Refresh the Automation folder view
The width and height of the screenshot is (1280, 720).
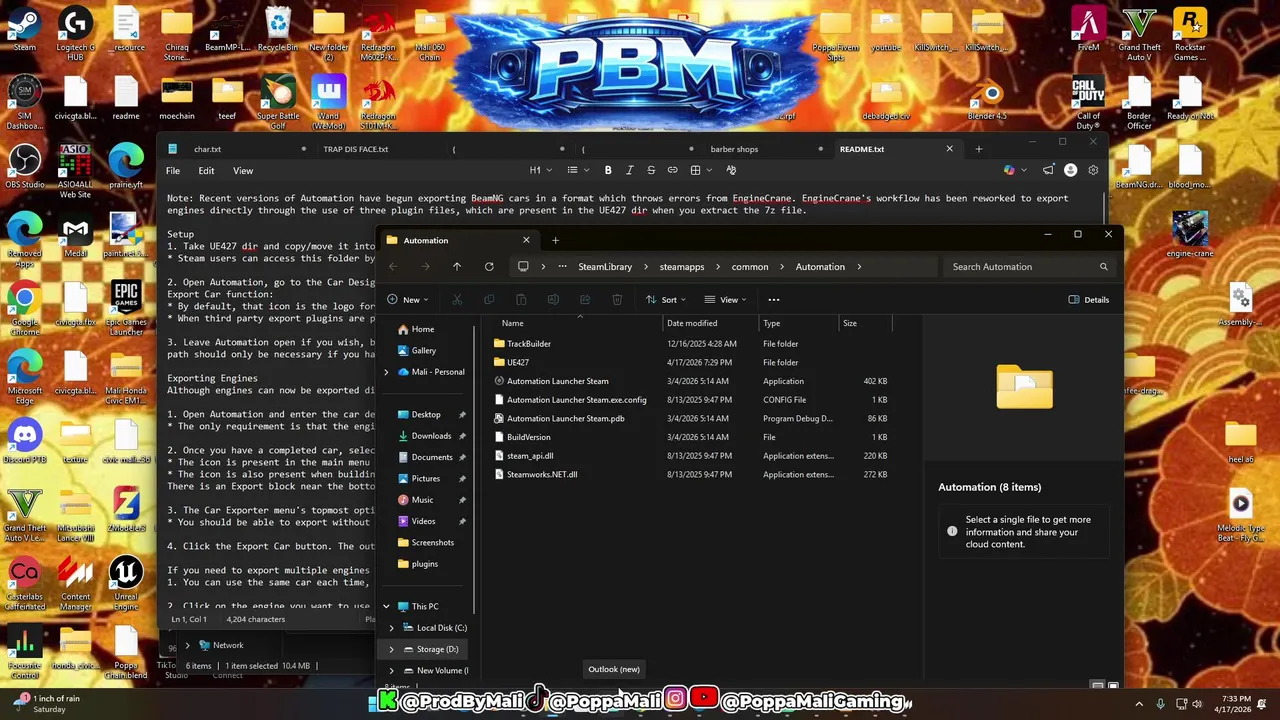pyautogui.click(x=489, y=267)
